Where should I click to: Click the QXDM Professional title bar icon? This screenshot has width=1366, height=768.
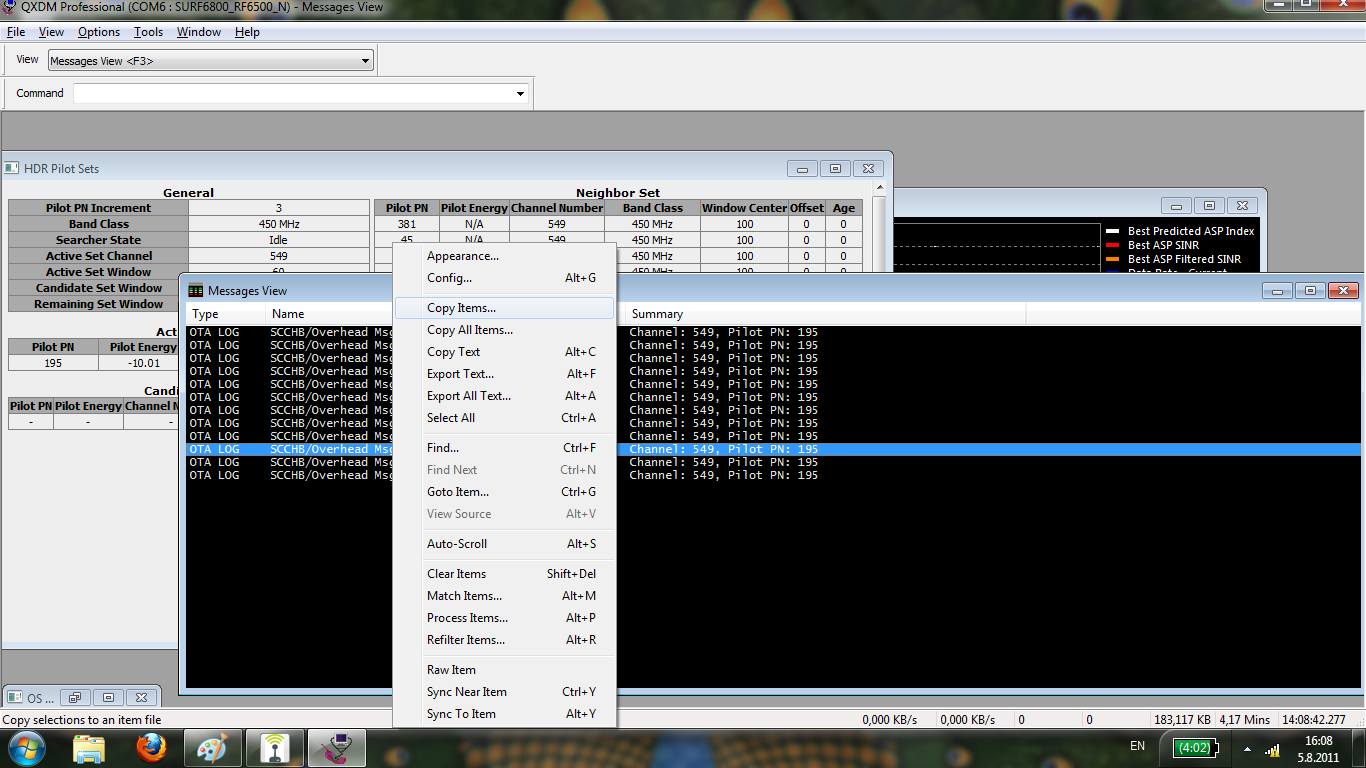tap(9, 7)
